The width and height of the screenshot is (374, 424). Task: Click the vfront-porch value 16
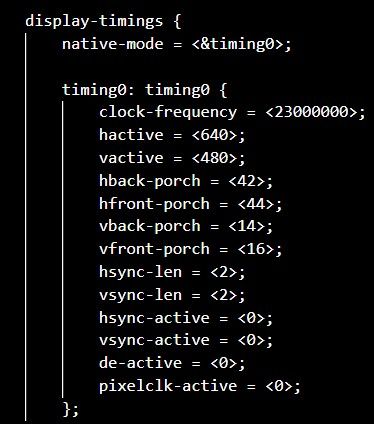[256, 249]
